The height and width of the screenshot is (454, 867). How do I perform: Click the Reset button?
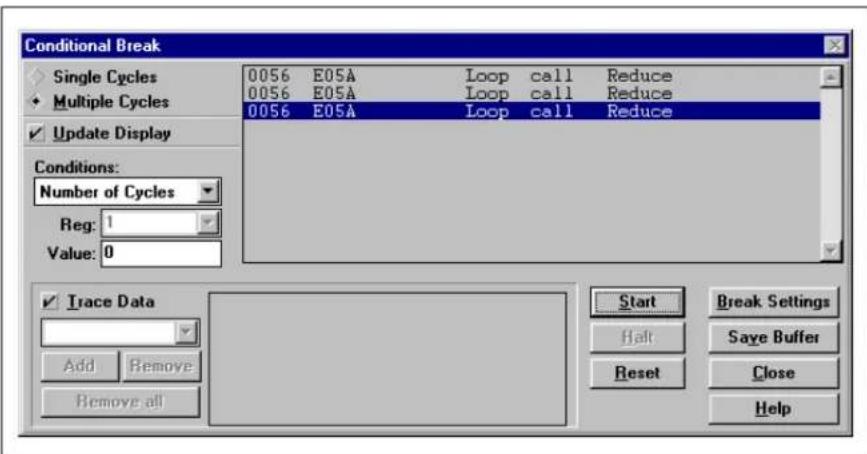coord(637,373)
